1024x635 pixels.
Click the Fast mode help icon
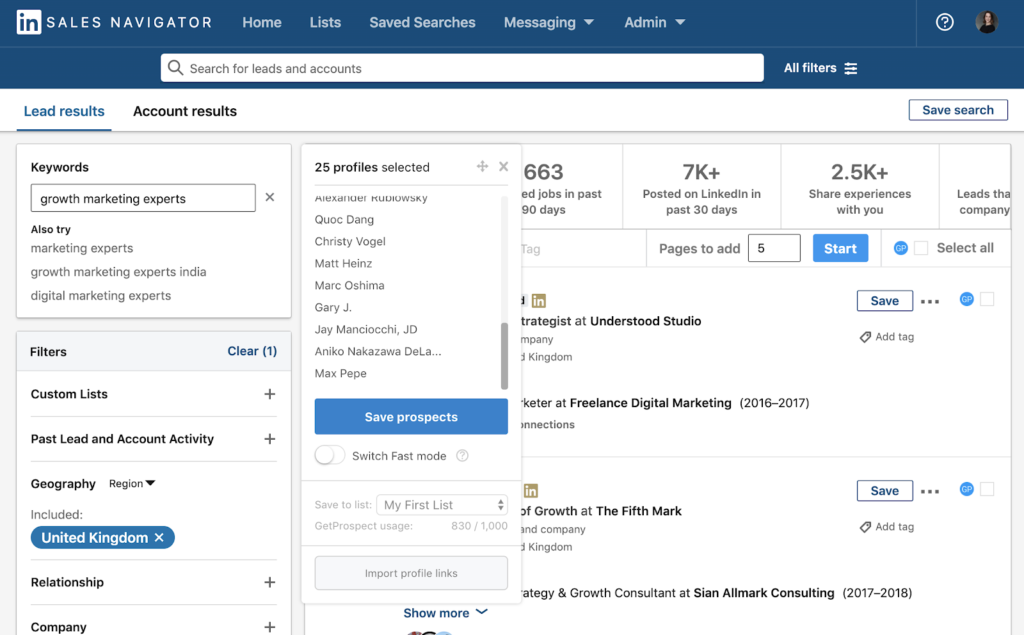(462, 455)
